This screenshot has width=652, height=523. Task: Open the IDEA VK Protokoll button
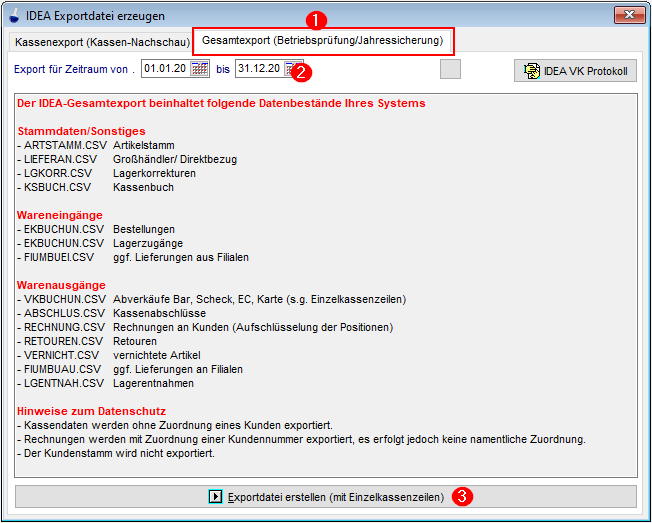575,71
